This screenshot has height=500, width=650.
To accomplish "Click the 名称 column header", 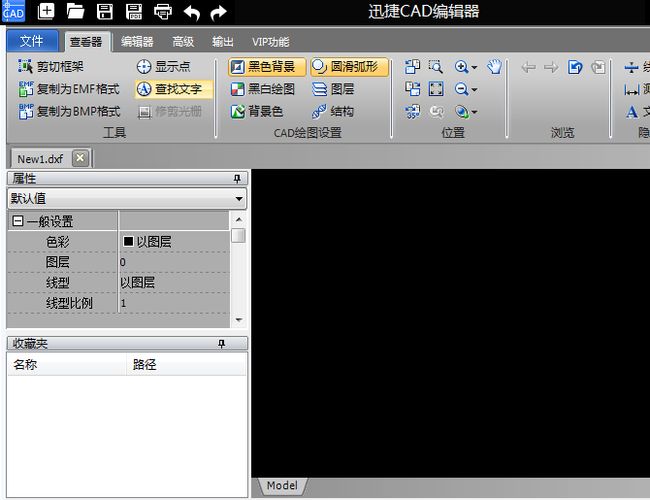I will point(66,364).
